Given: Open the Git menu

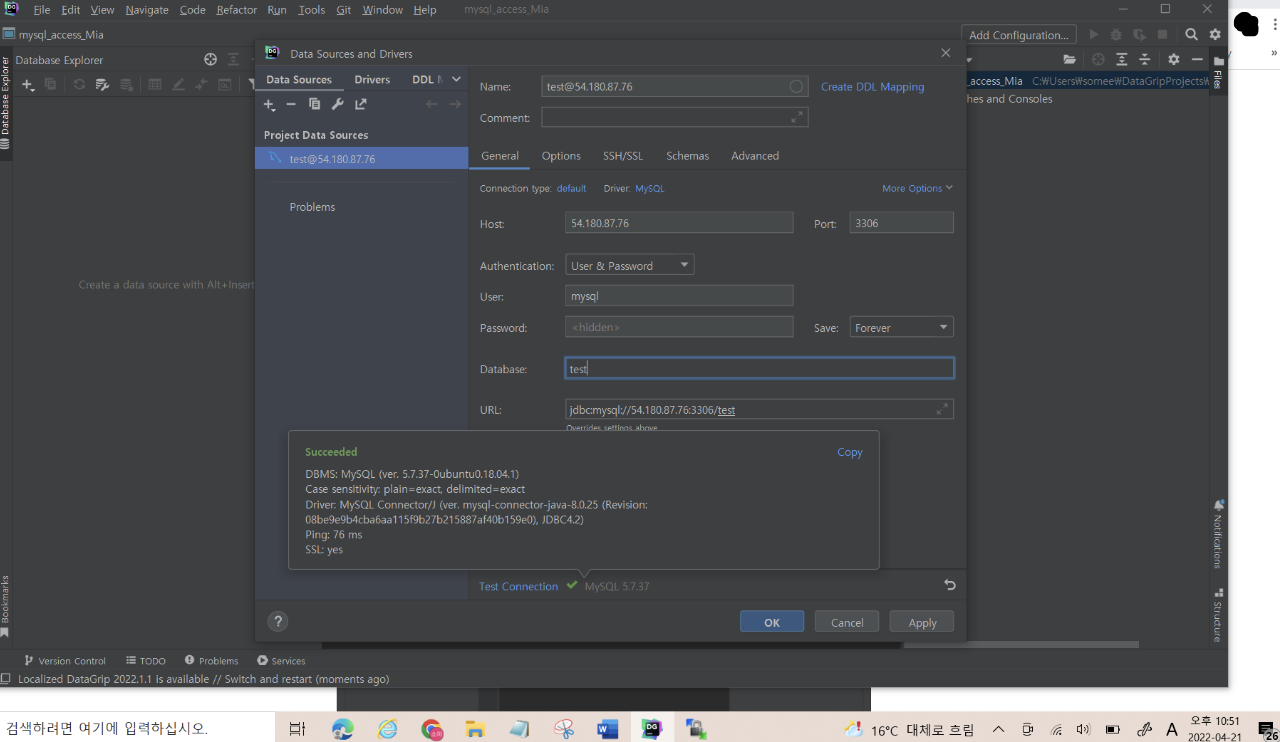Looking at the screenshot, I should pyautogui.click(x=343, y=10).
